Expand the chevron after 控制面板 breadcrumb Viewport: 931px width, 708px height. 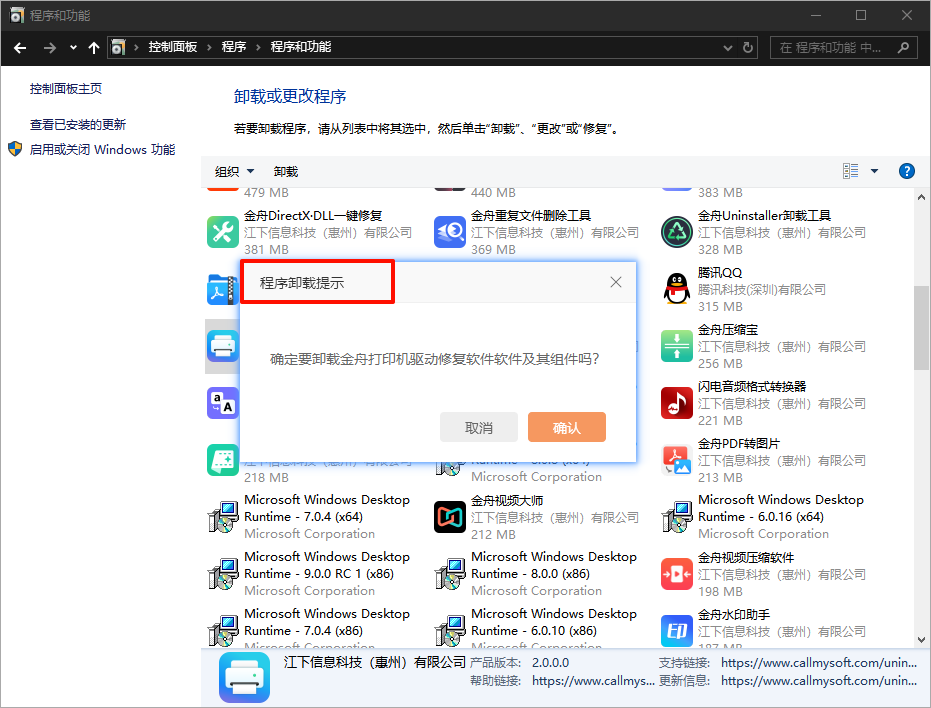point(209,47)
